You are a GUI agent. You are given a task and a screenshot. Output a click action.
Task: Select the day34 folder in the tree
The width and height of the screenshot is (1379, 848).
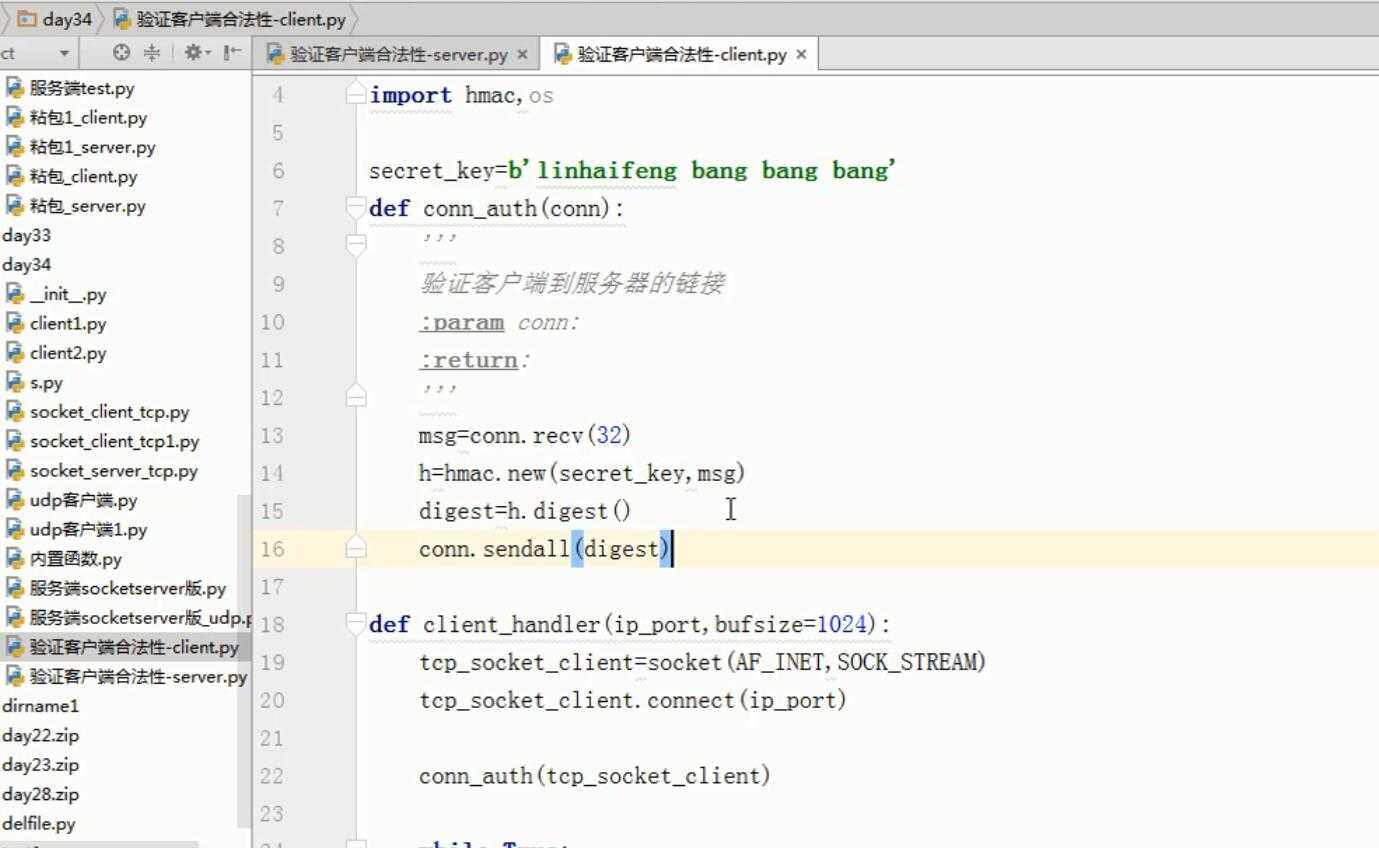27,264
